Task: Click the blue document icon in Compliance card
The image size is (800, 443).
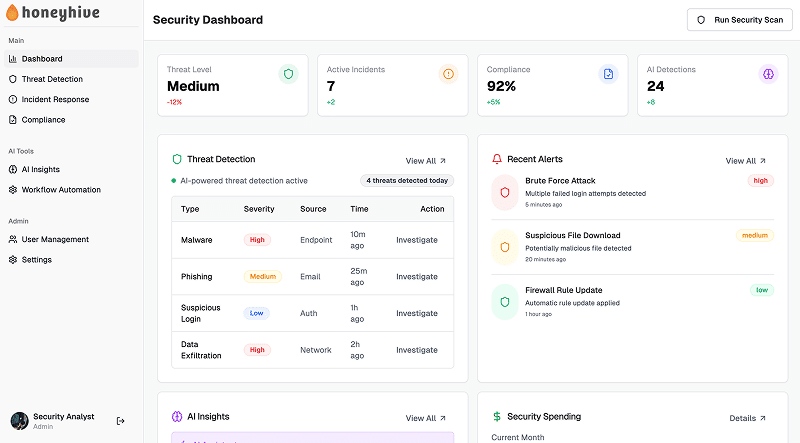Action: coord(608,74)
